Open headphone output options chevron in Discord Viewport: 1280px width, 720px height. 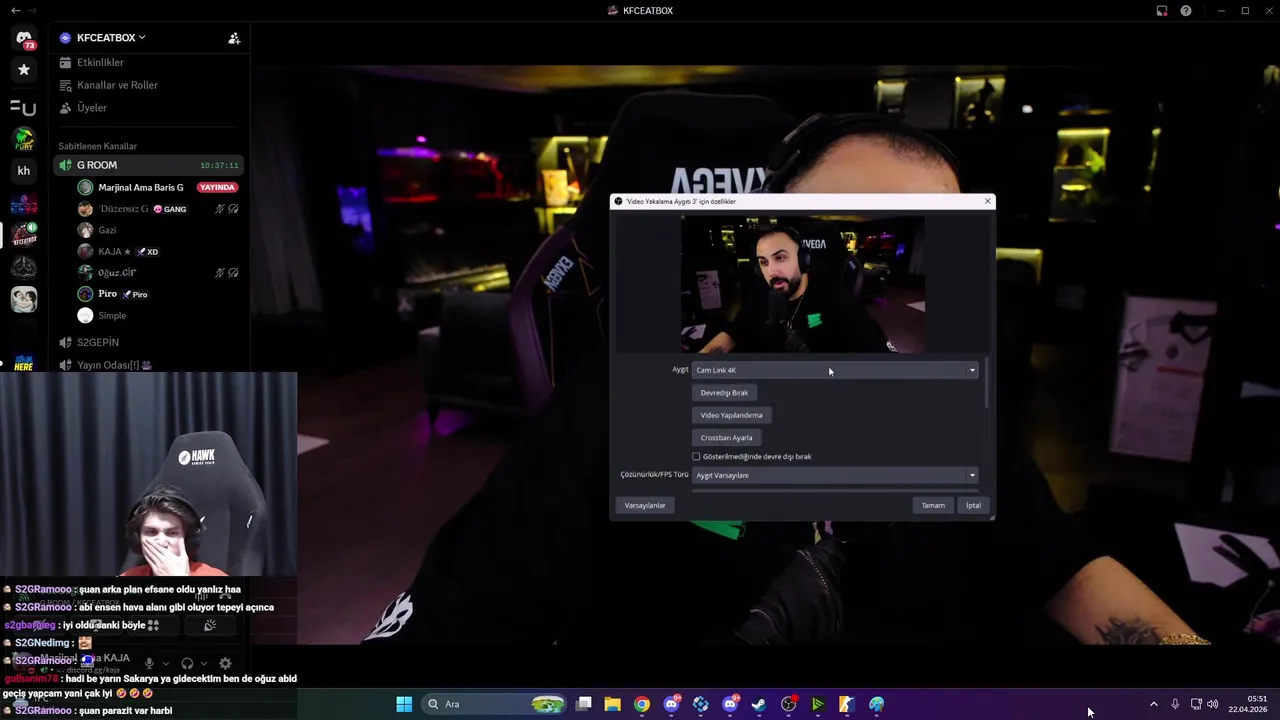[x=204, y=663]
